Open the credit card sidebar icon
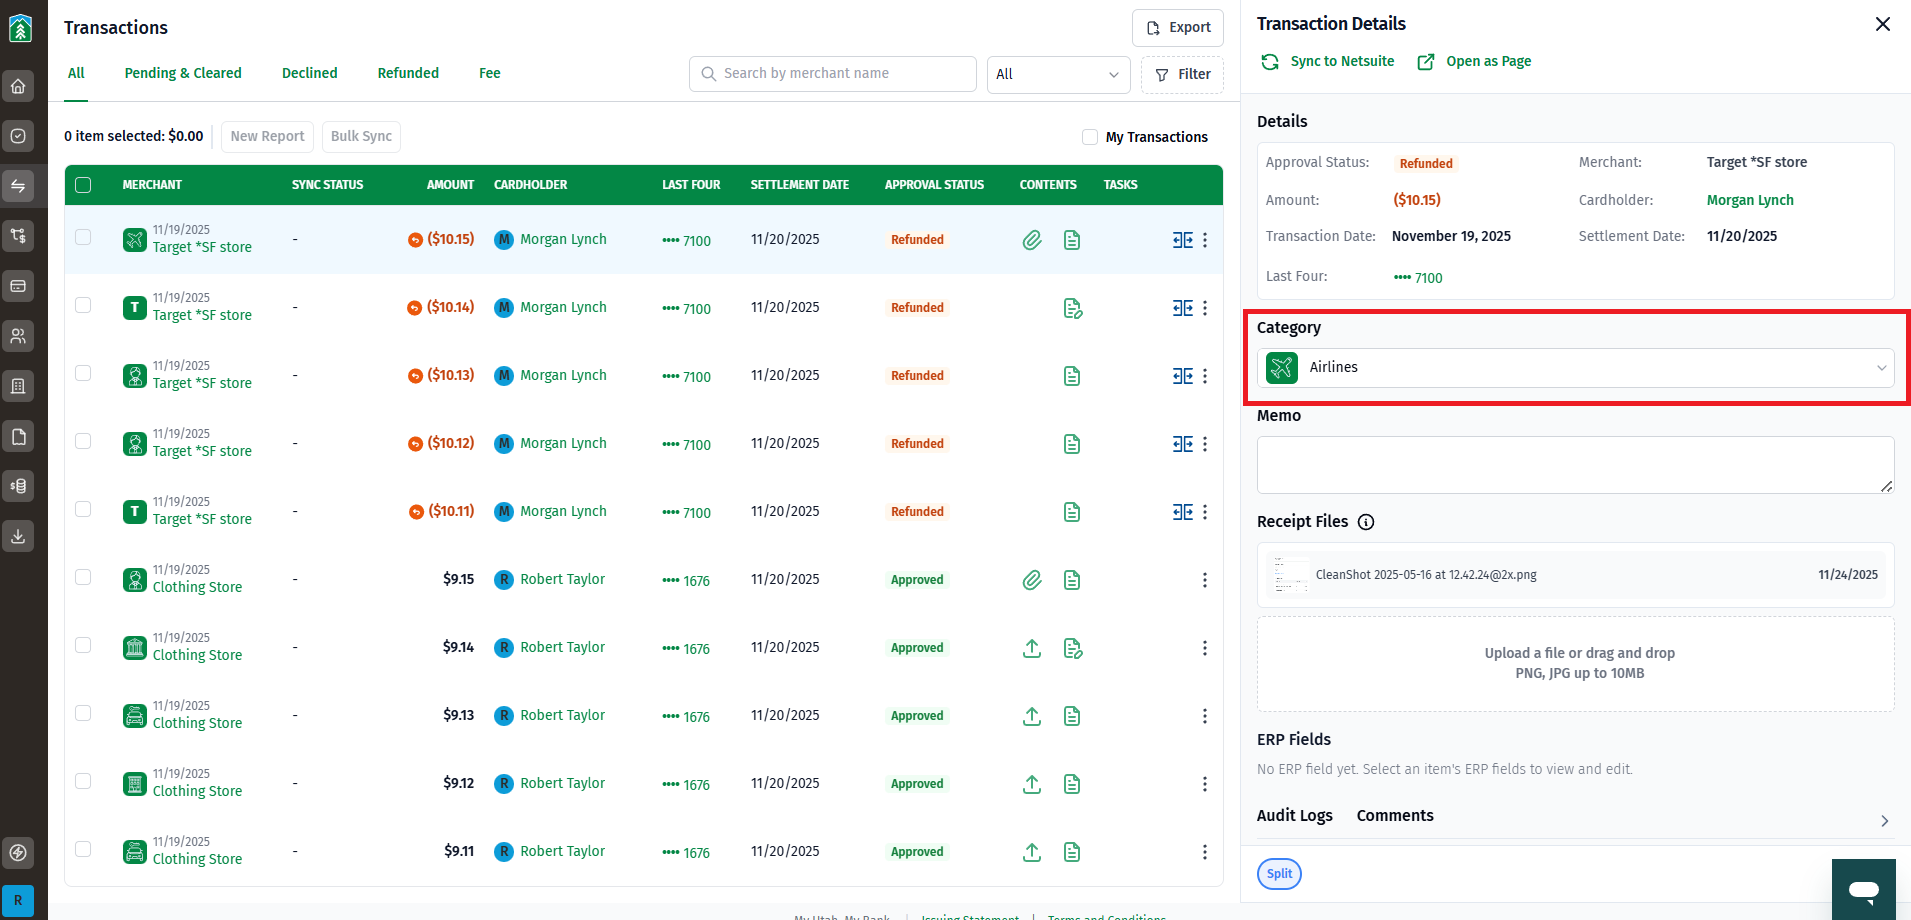The height and width of the screenshot is (920, 1911). point(18,286)
